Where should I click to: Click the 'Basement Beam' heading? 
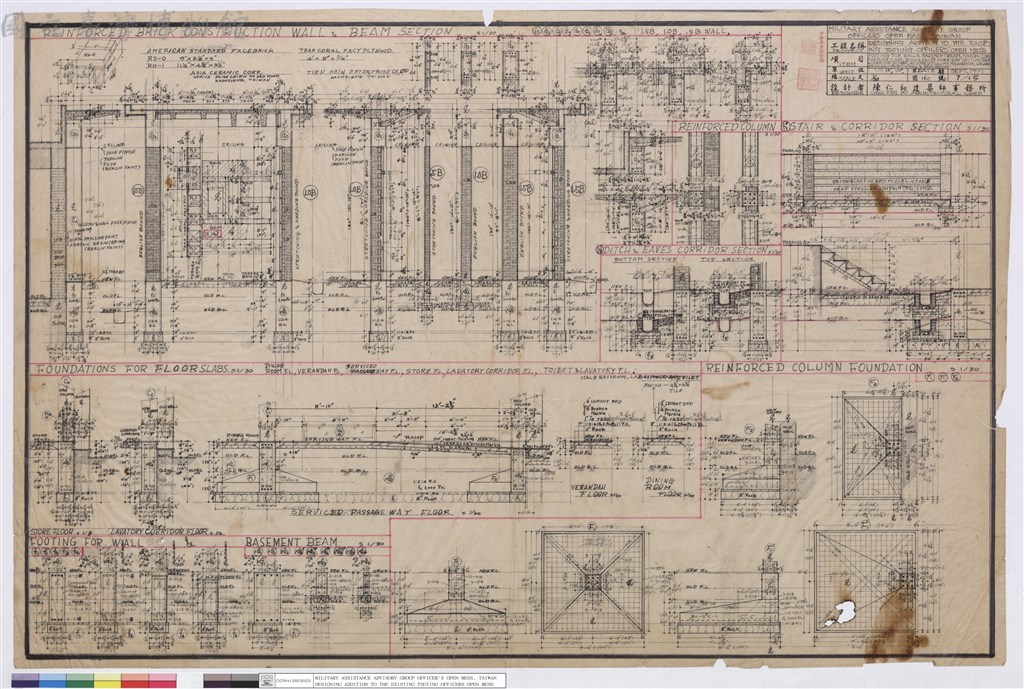point(291,542)
